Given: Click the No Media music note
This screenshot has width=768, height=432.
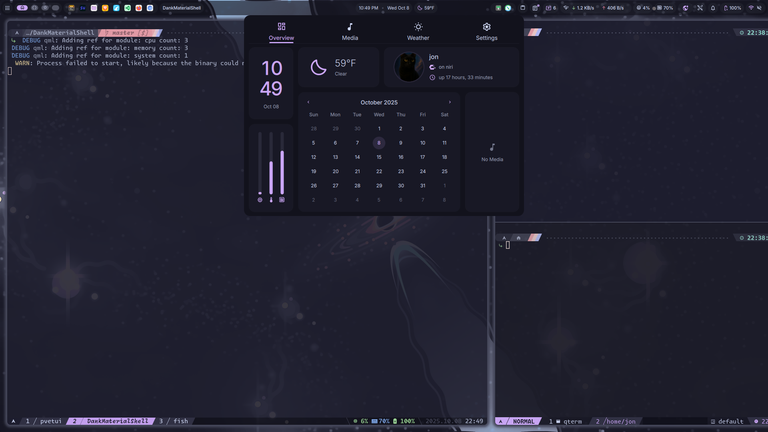Looking at the screenshot, I should click(492, 148).
